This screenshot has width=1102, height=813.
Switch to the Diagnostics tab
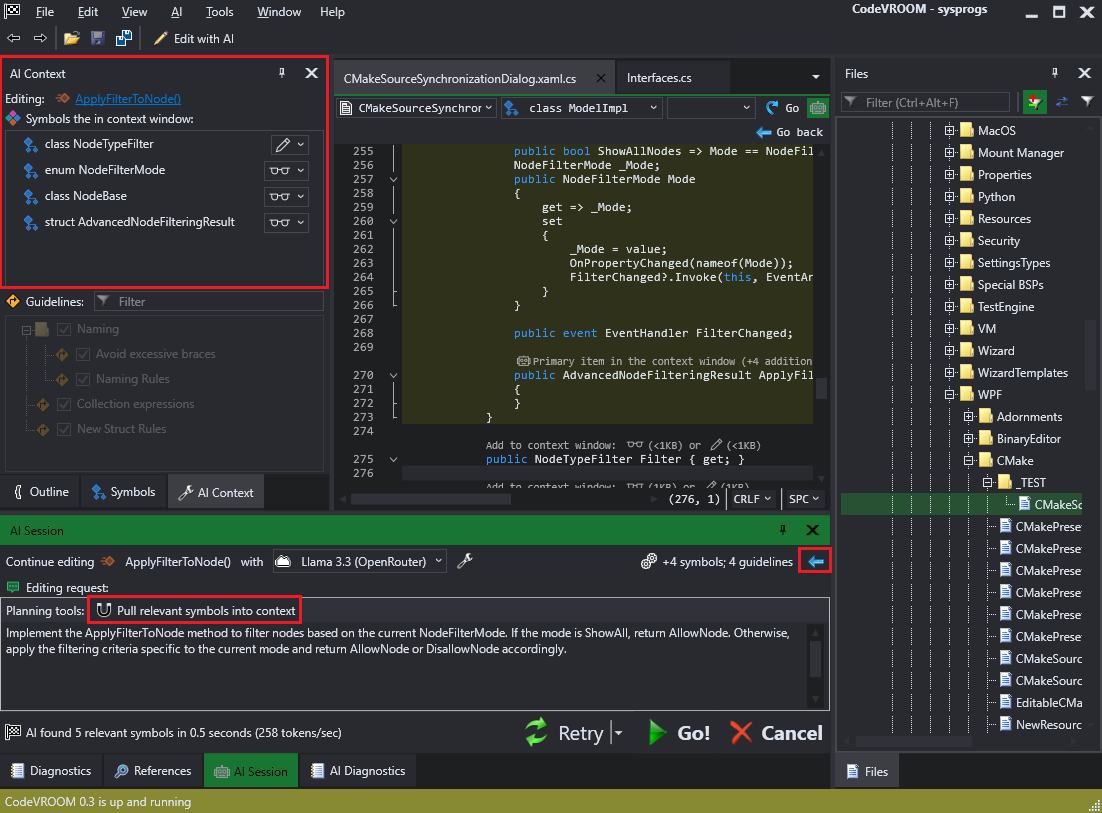click(51, 771)
